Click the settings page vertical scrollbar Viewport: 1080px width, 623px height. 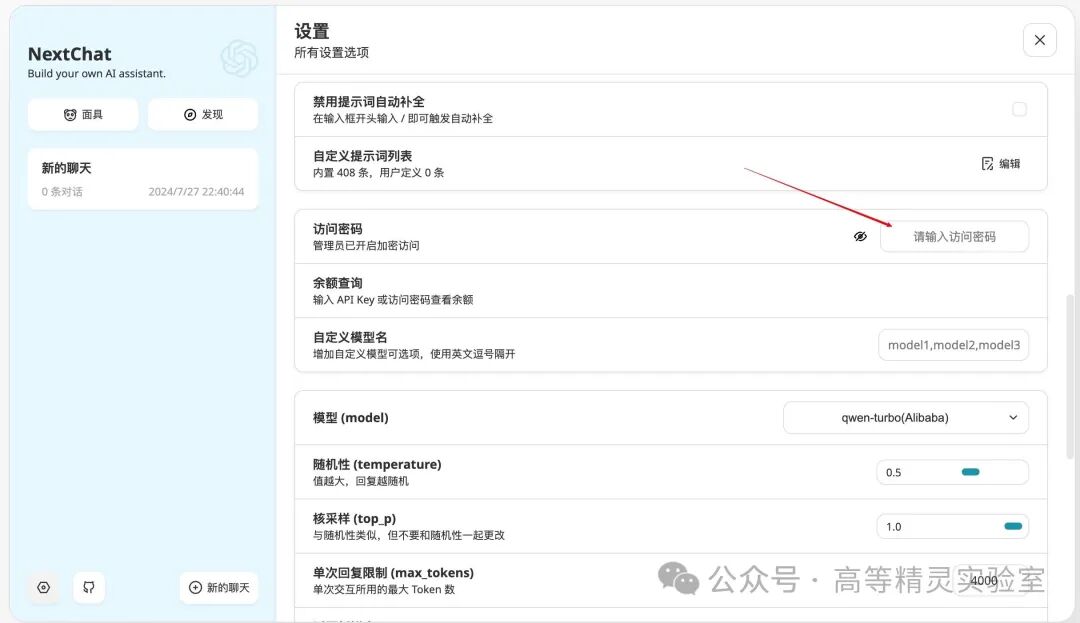1069,376
